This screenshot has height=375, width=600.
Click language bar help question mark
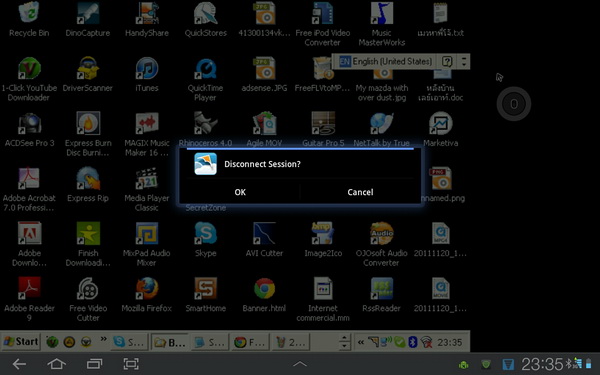coord(447,61)
